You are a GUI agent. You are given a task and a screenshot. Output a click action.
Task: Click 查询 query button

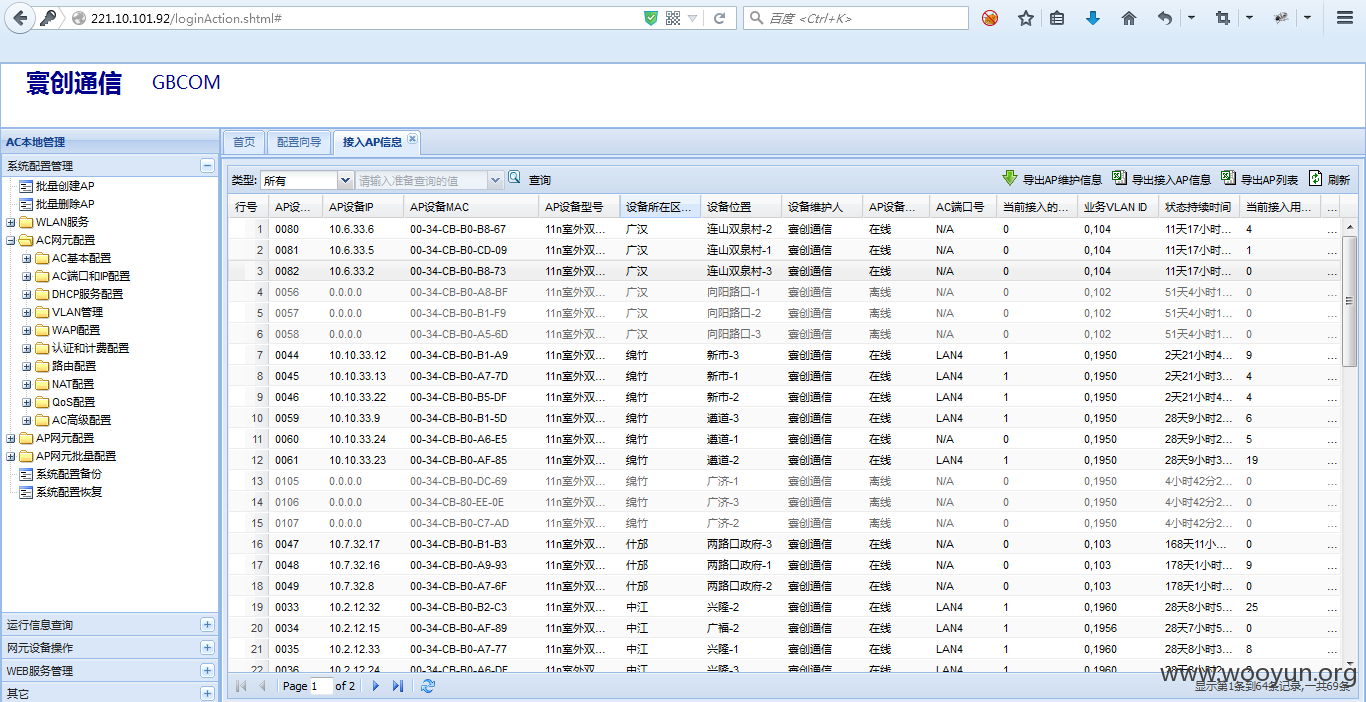click(540, 180)
